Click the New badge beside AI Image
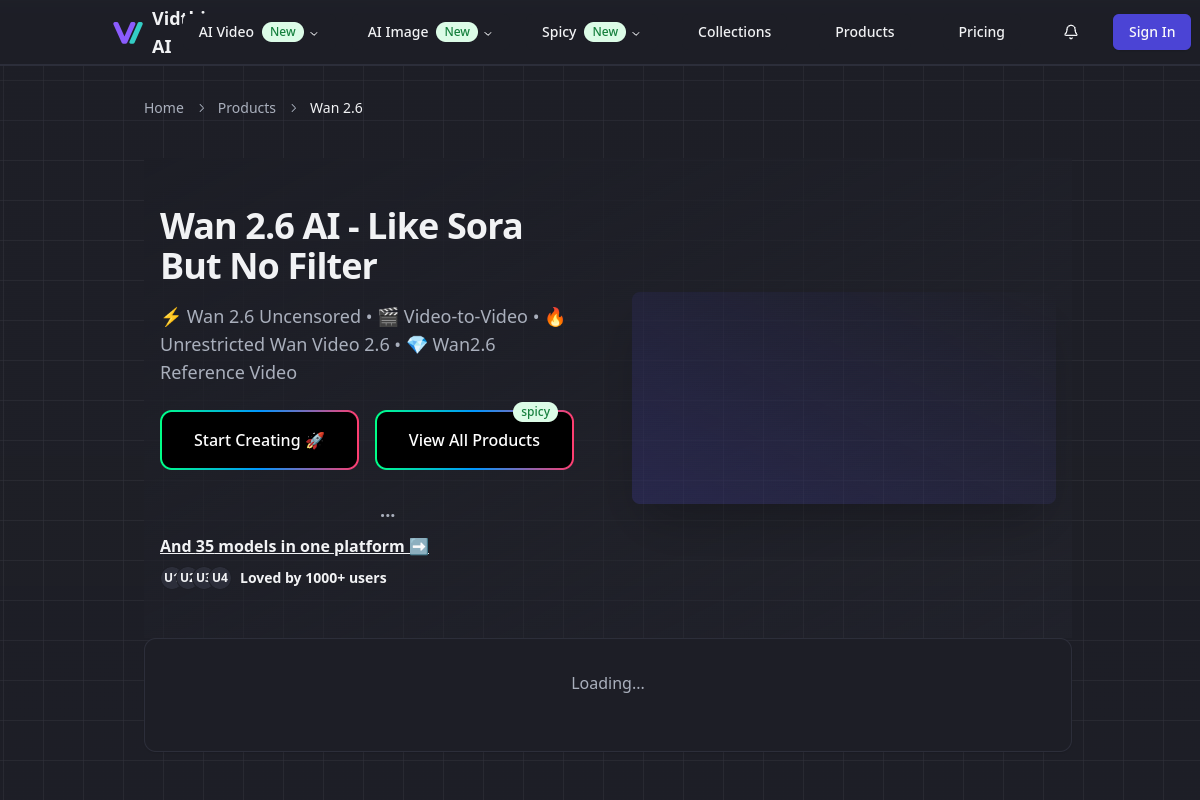Viewport: 1200px width, 800px height. [x=457, y=31]
